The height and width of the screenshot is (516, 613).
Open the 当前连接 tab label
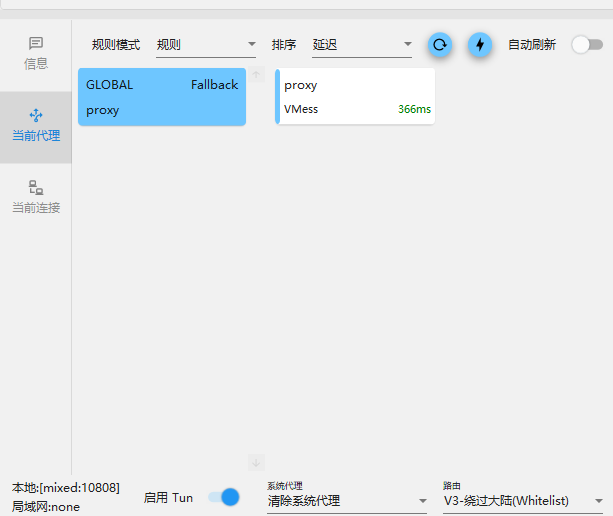36,208
